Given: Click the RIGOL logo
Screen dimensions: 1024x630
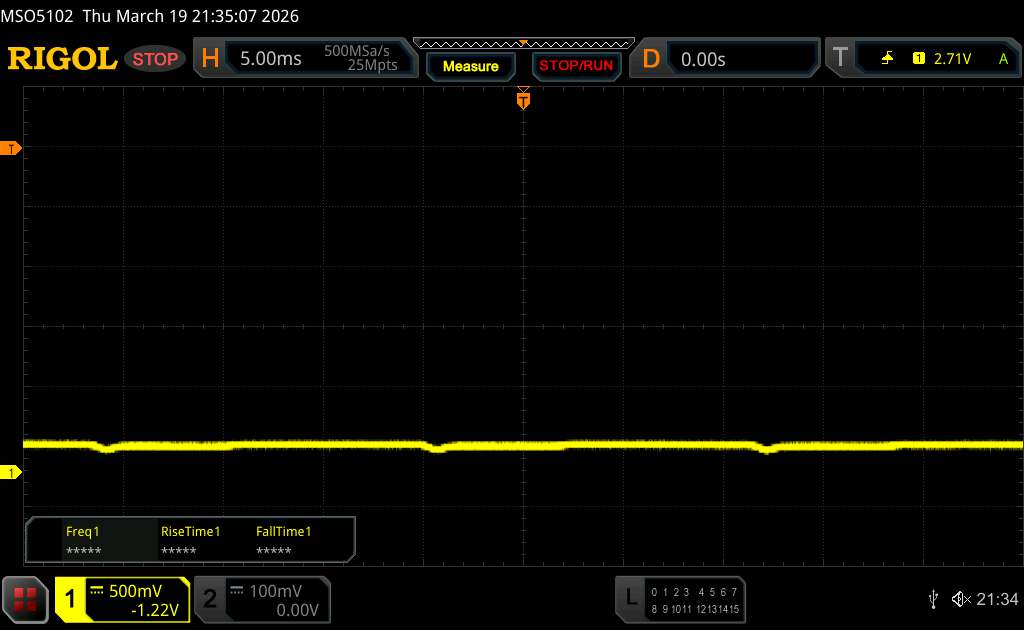Looking at the screenshot, I should click(x=62, y=59).
